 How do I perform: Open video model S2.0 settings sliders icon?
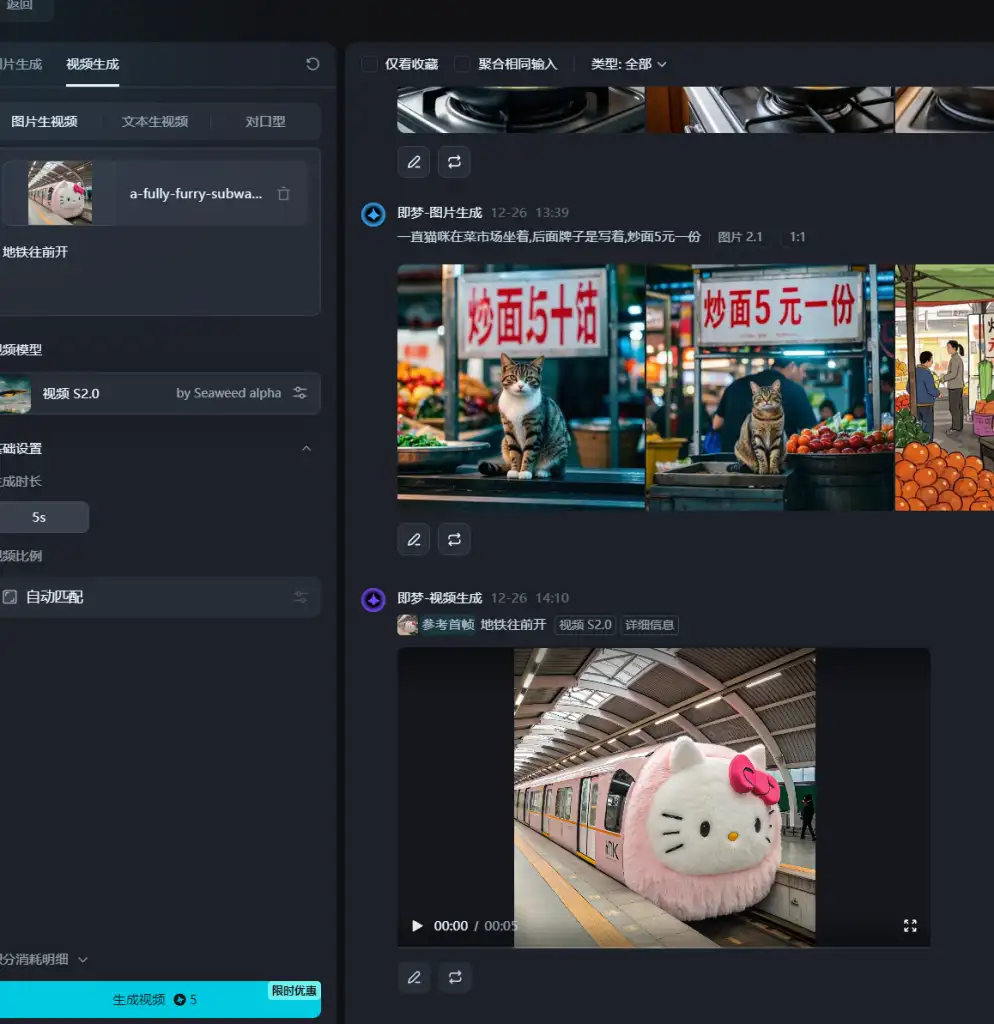[x=300, y=393]
